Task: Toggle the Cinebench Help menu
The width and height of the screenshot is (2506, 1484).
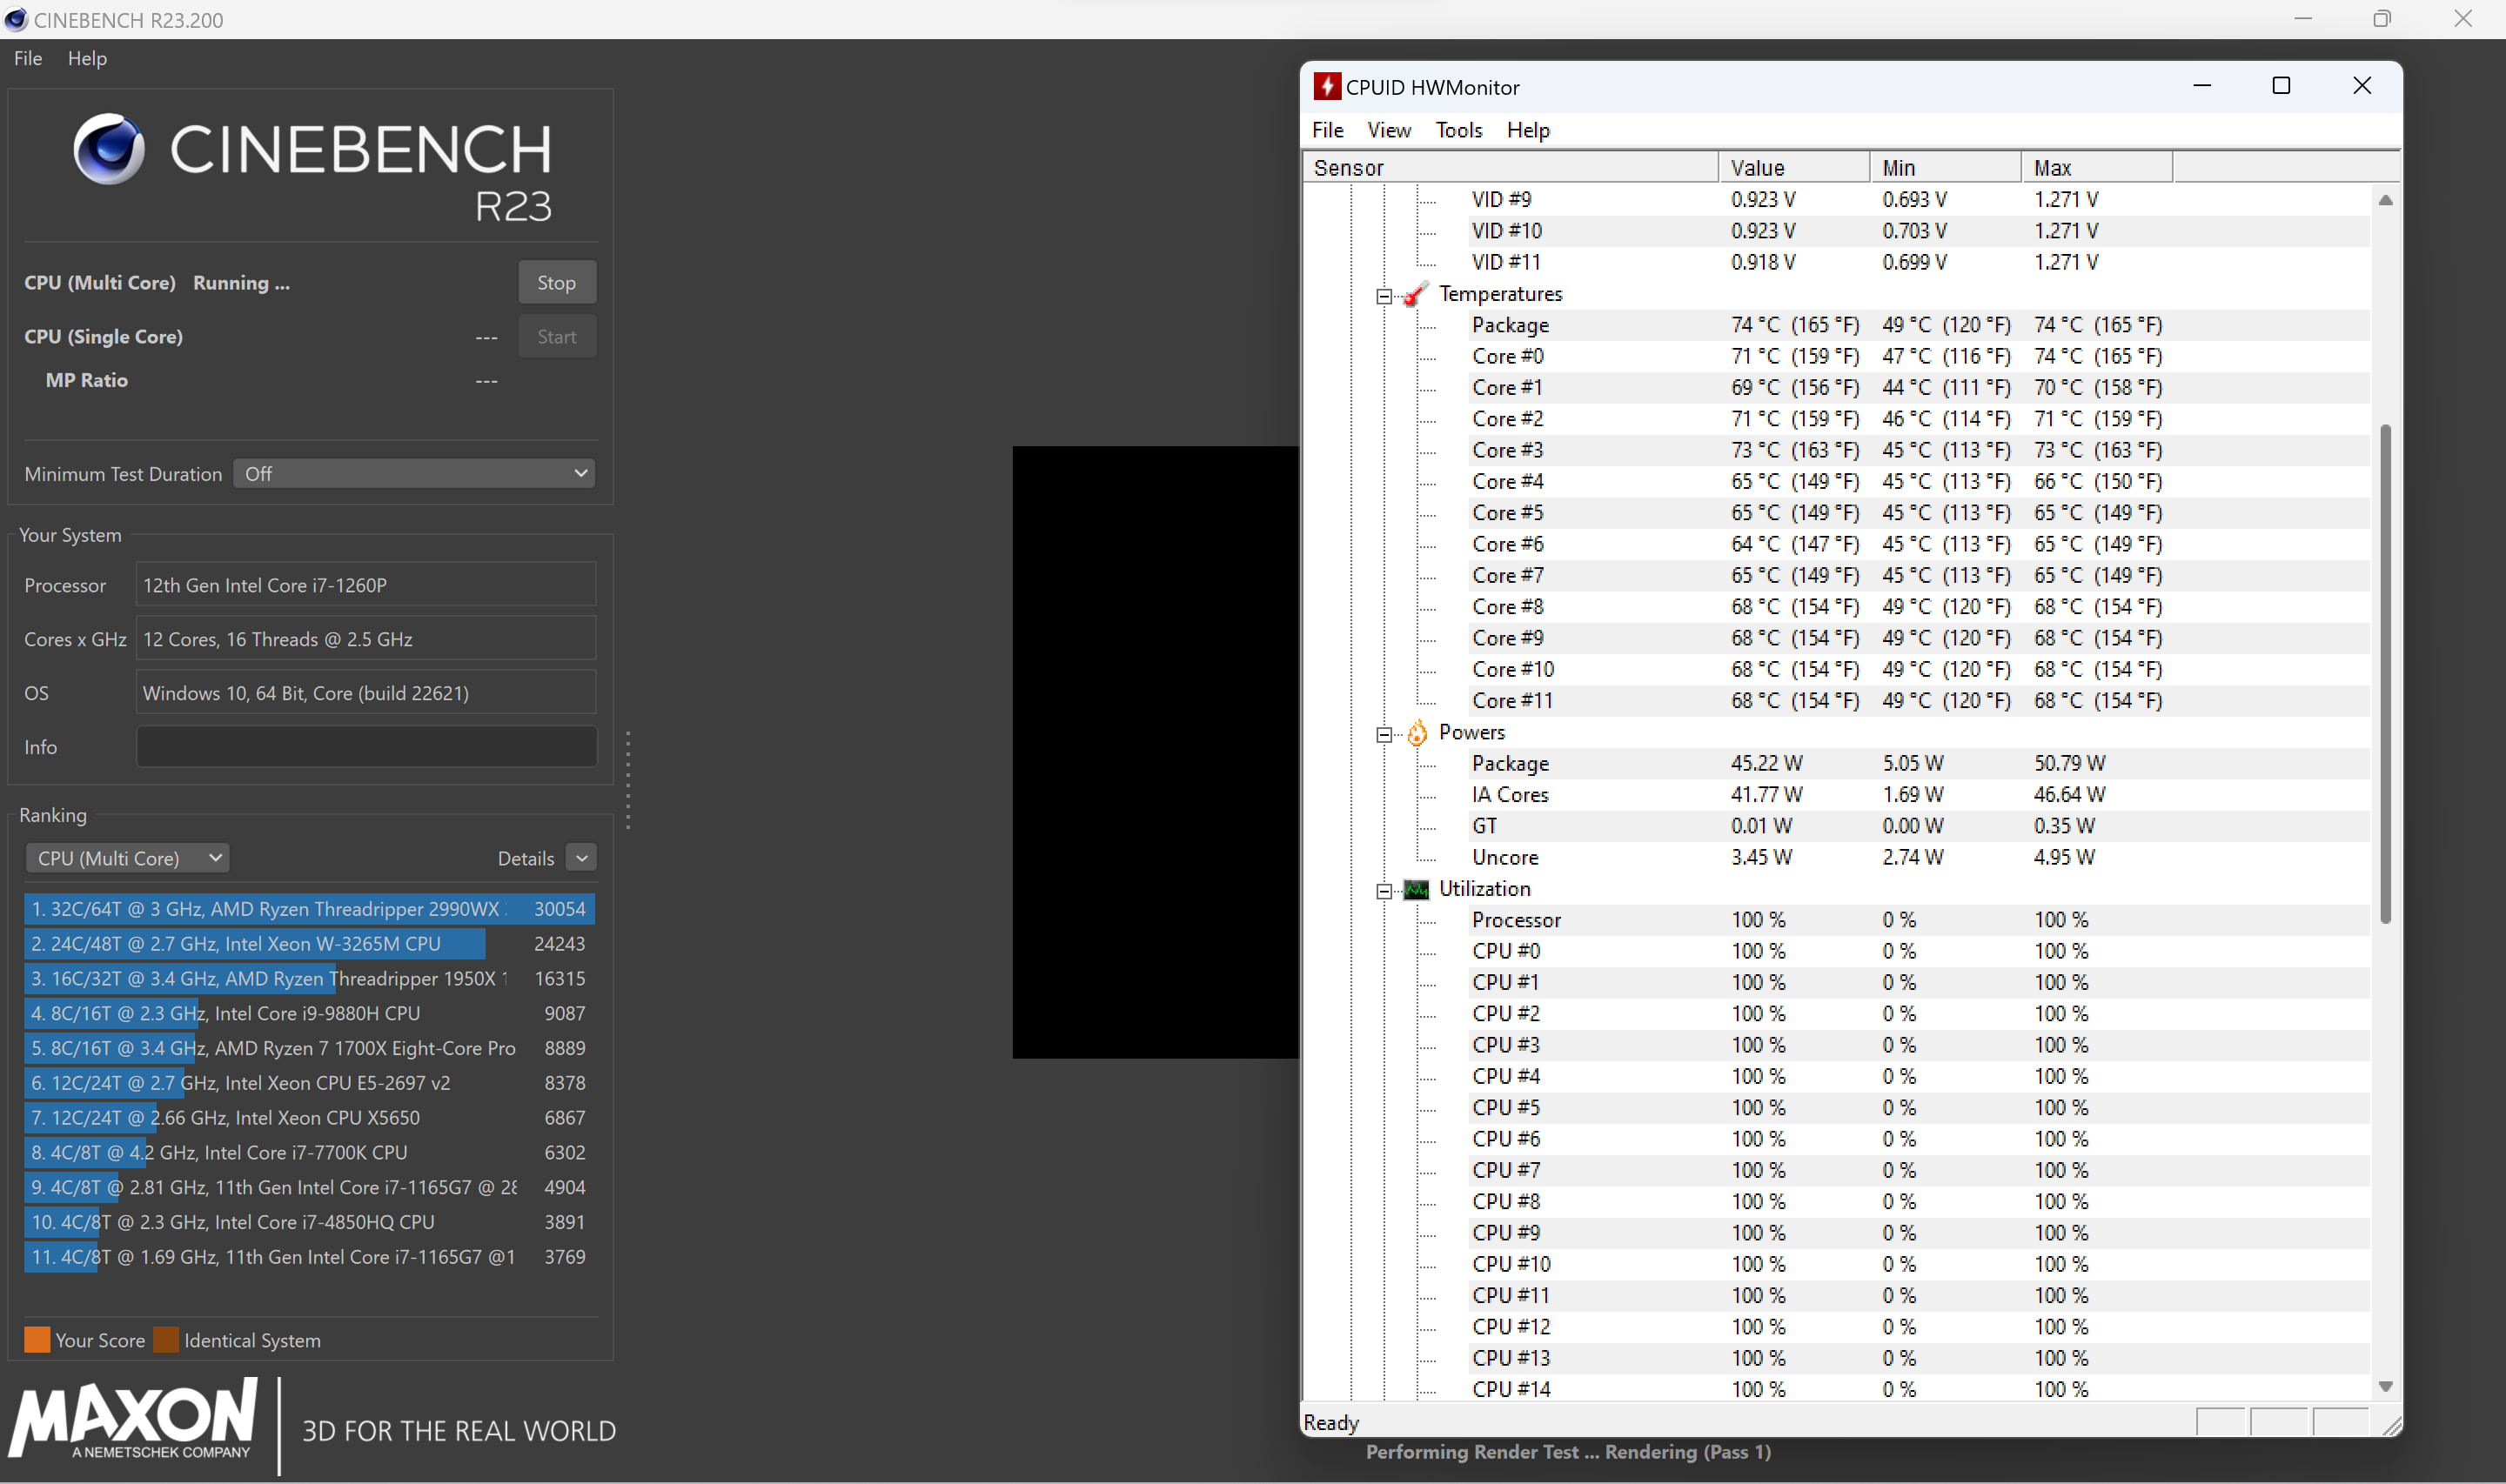Action: 84,58
